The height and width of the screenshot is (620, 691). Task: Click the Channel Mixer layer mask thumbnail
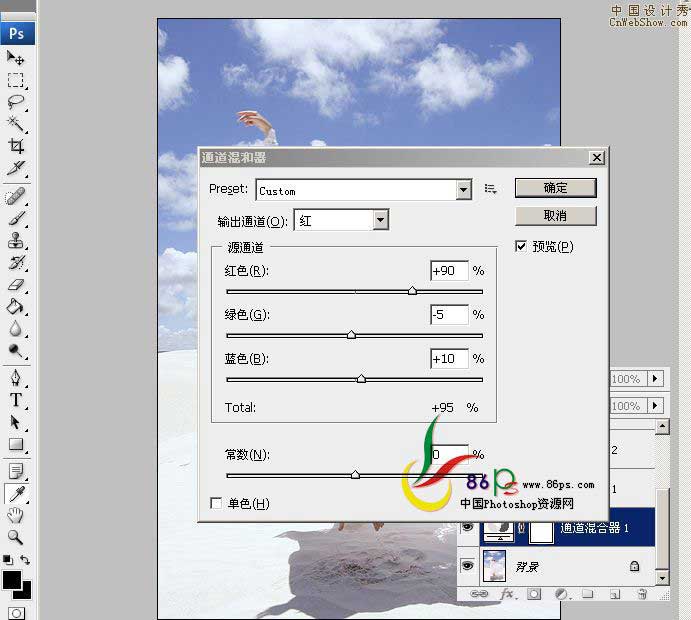click(x=542, y=531)
